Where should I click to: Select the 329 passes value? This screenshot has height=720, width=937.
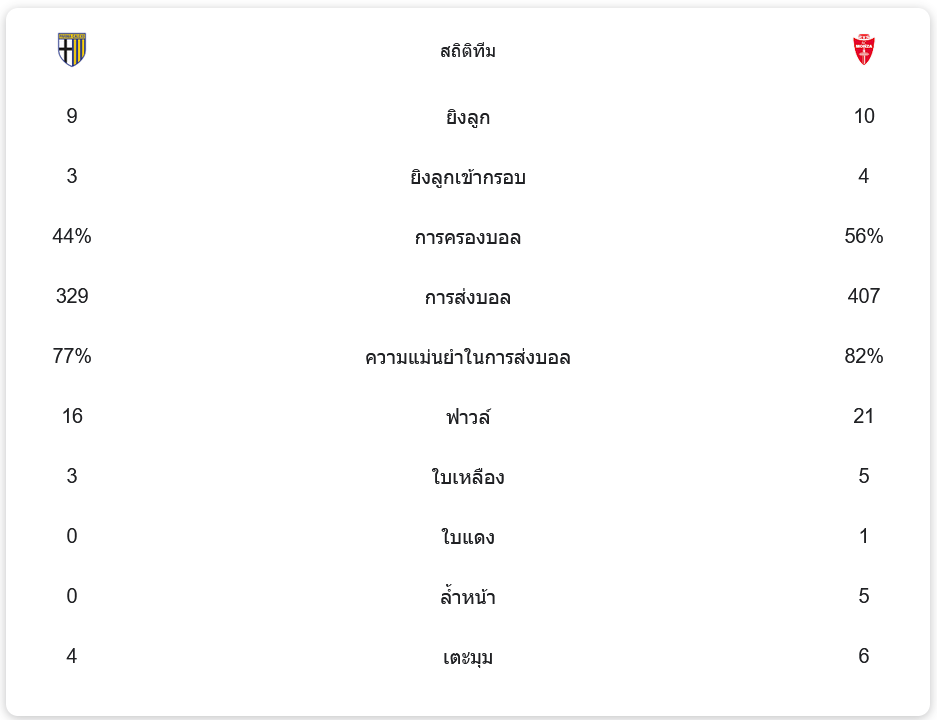(x=72, y=297)
